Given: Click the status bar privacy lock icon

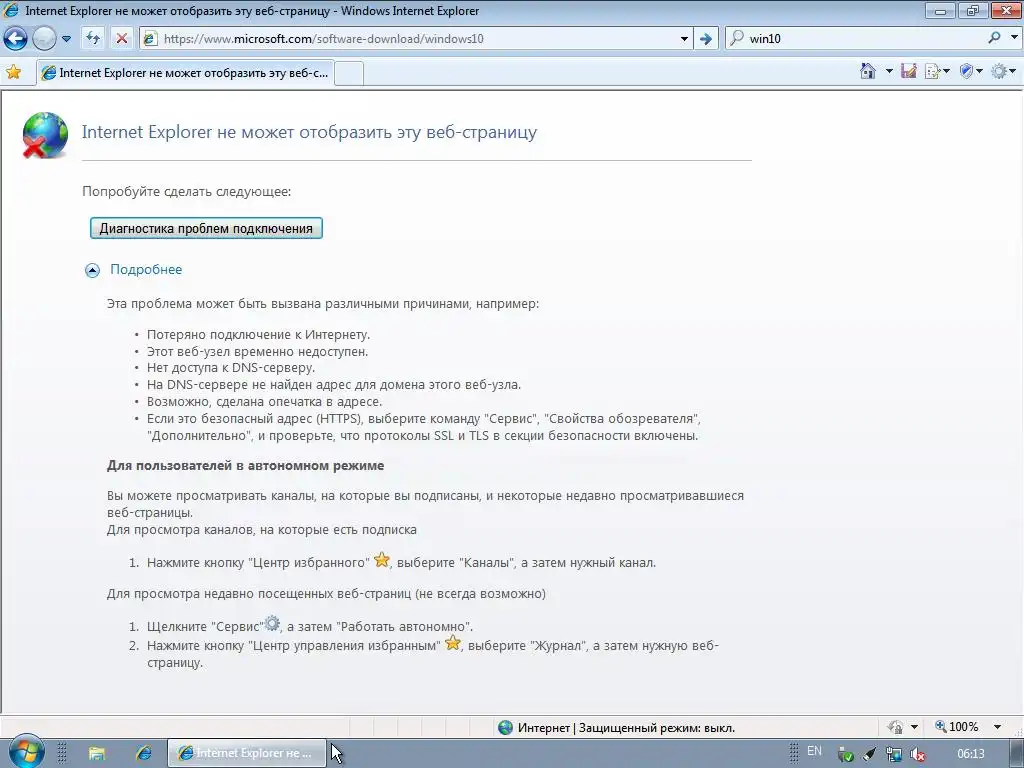Looking at the screenshot, I should coord(896,727).
